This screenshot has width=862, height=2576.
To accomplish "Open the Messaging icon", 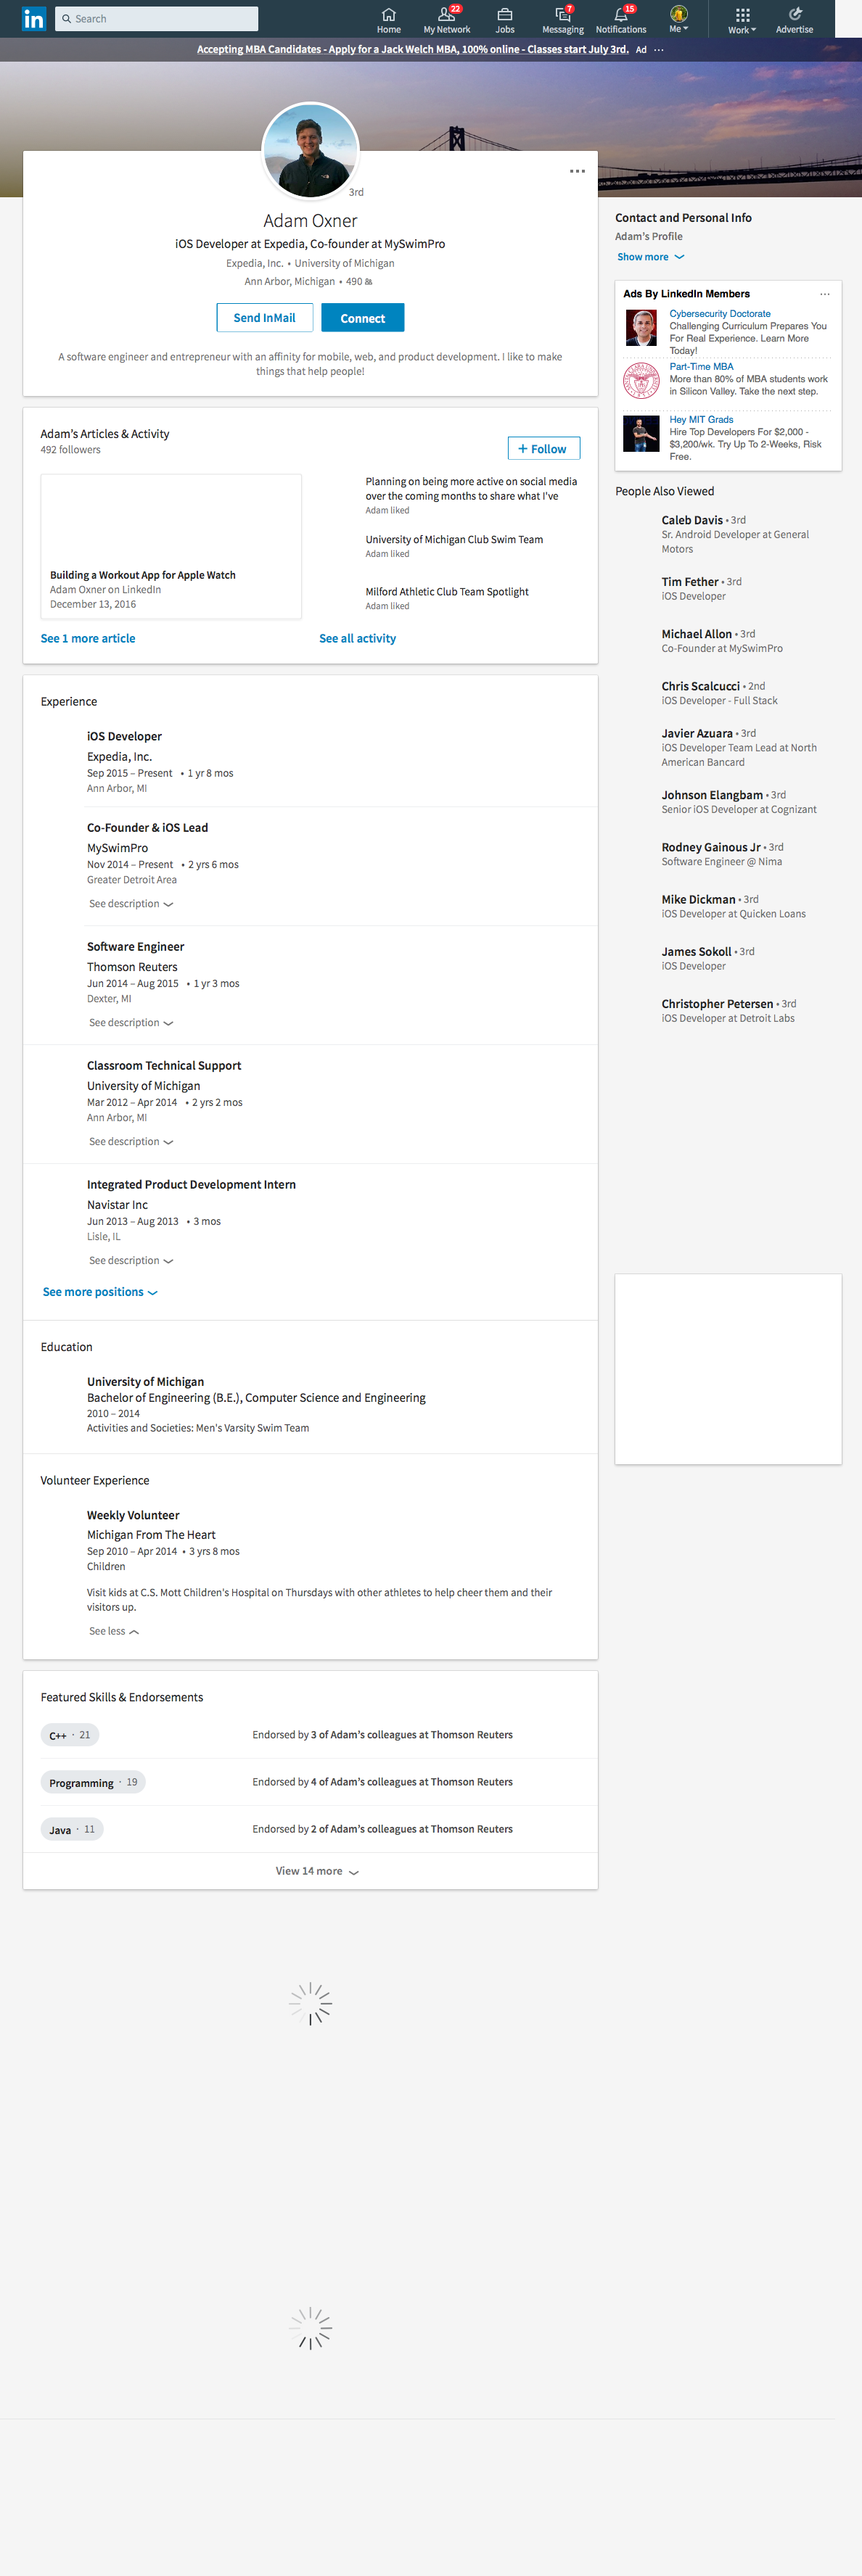I will click(562, 15).
